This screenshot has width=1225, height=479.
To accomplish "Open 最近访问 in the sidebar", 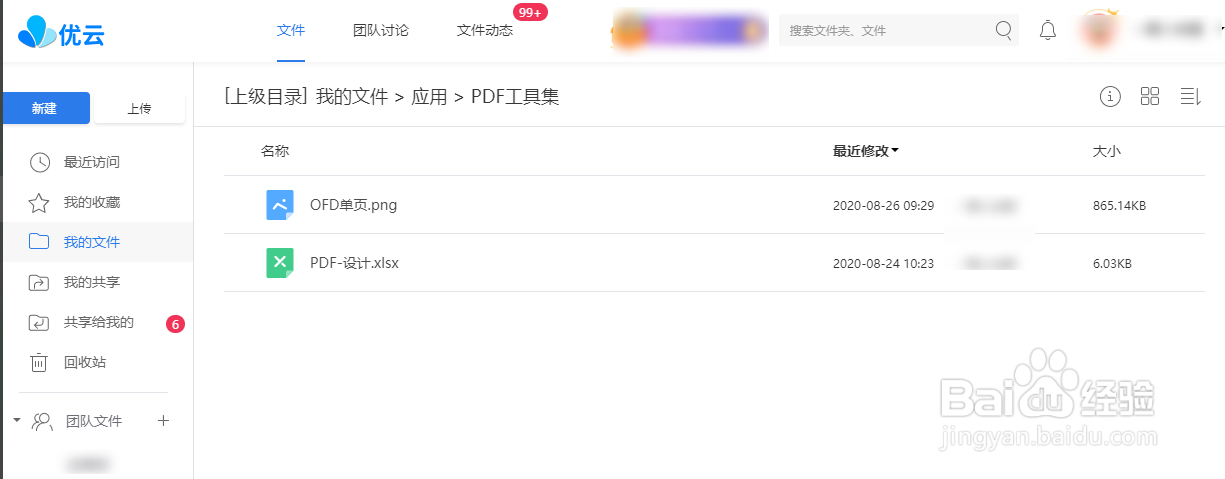I will (92, 162).
